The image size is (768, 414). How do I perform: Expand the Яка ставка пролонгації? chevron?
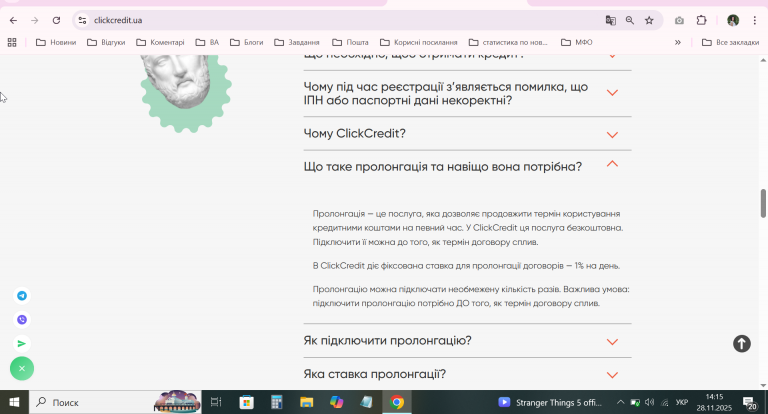pos(612,375)
